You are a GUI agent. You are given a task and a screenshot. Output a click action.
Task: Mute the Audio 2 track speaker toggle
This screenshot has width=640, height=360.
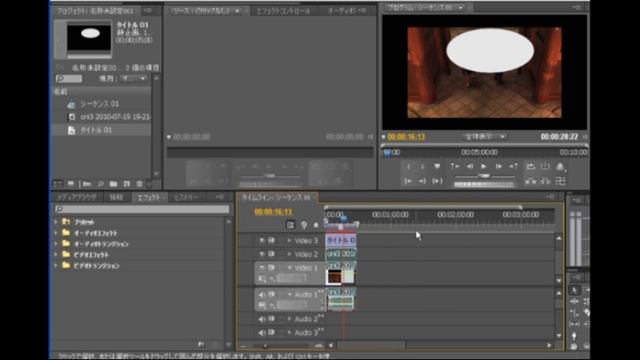(x=262, y=319)
